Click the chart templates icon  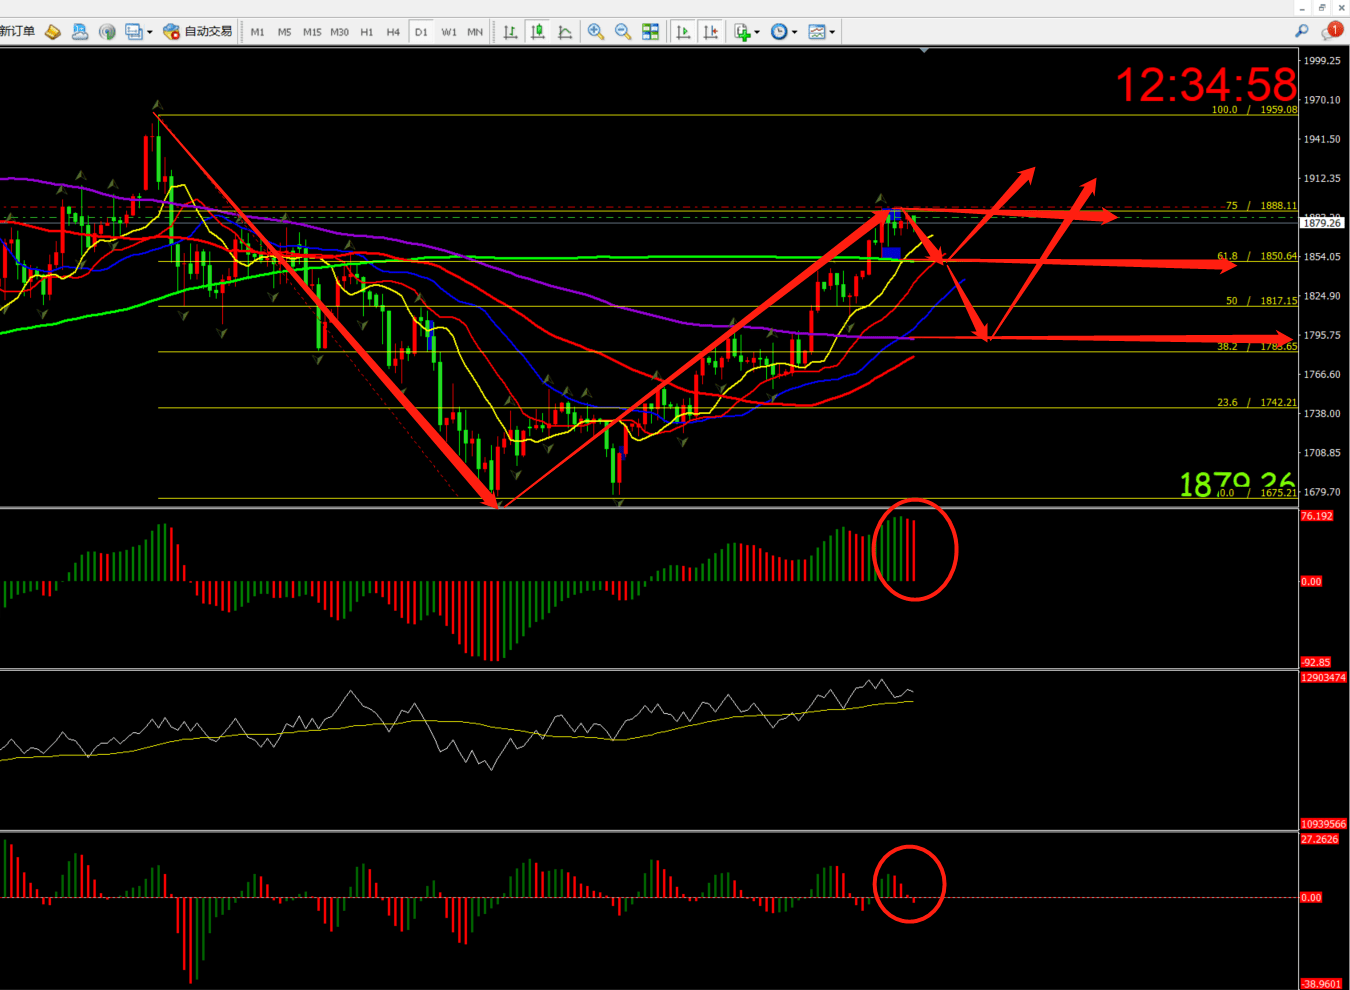817,32
